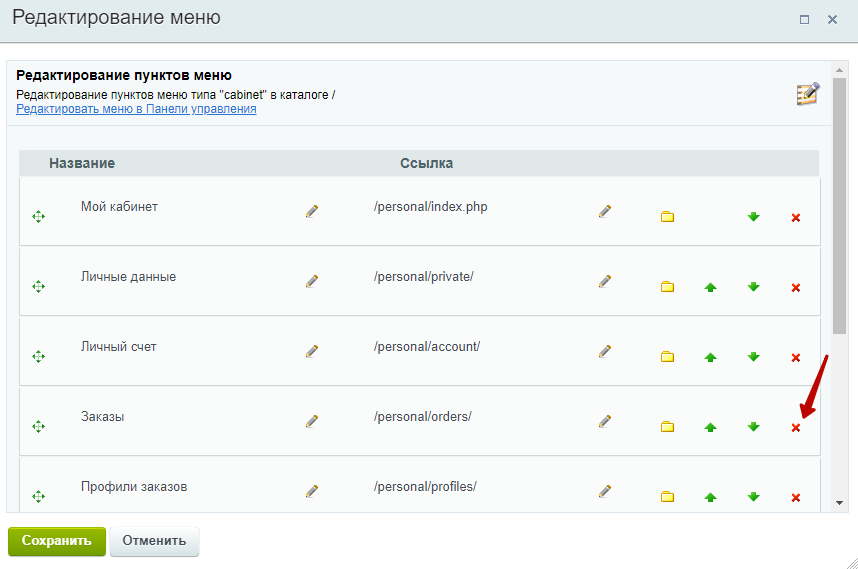858x569 pixels.
Task: Click Отменить button
Action: [154, 541]
